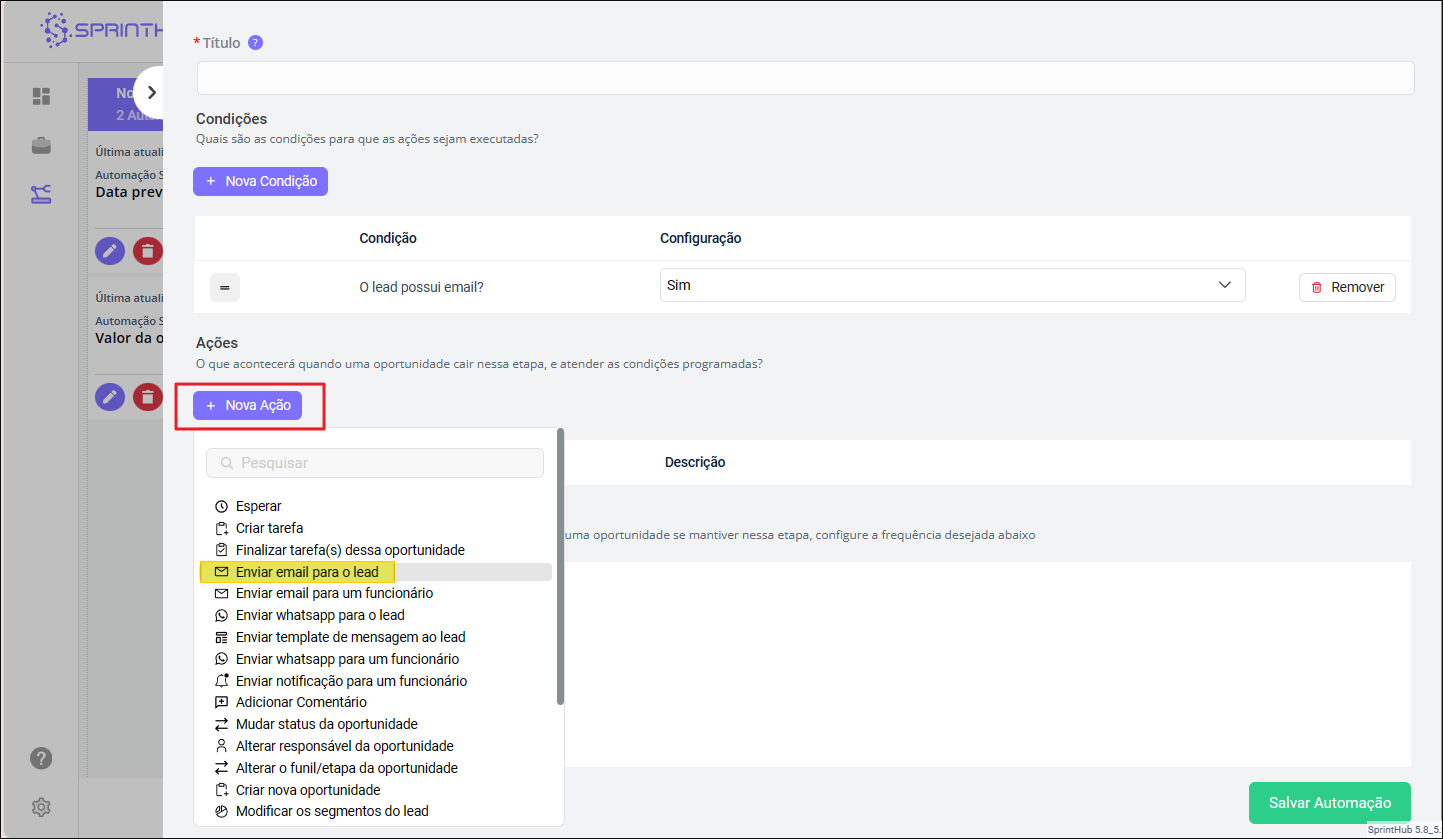Click the Nova Condição button

(x=260, y=181)
